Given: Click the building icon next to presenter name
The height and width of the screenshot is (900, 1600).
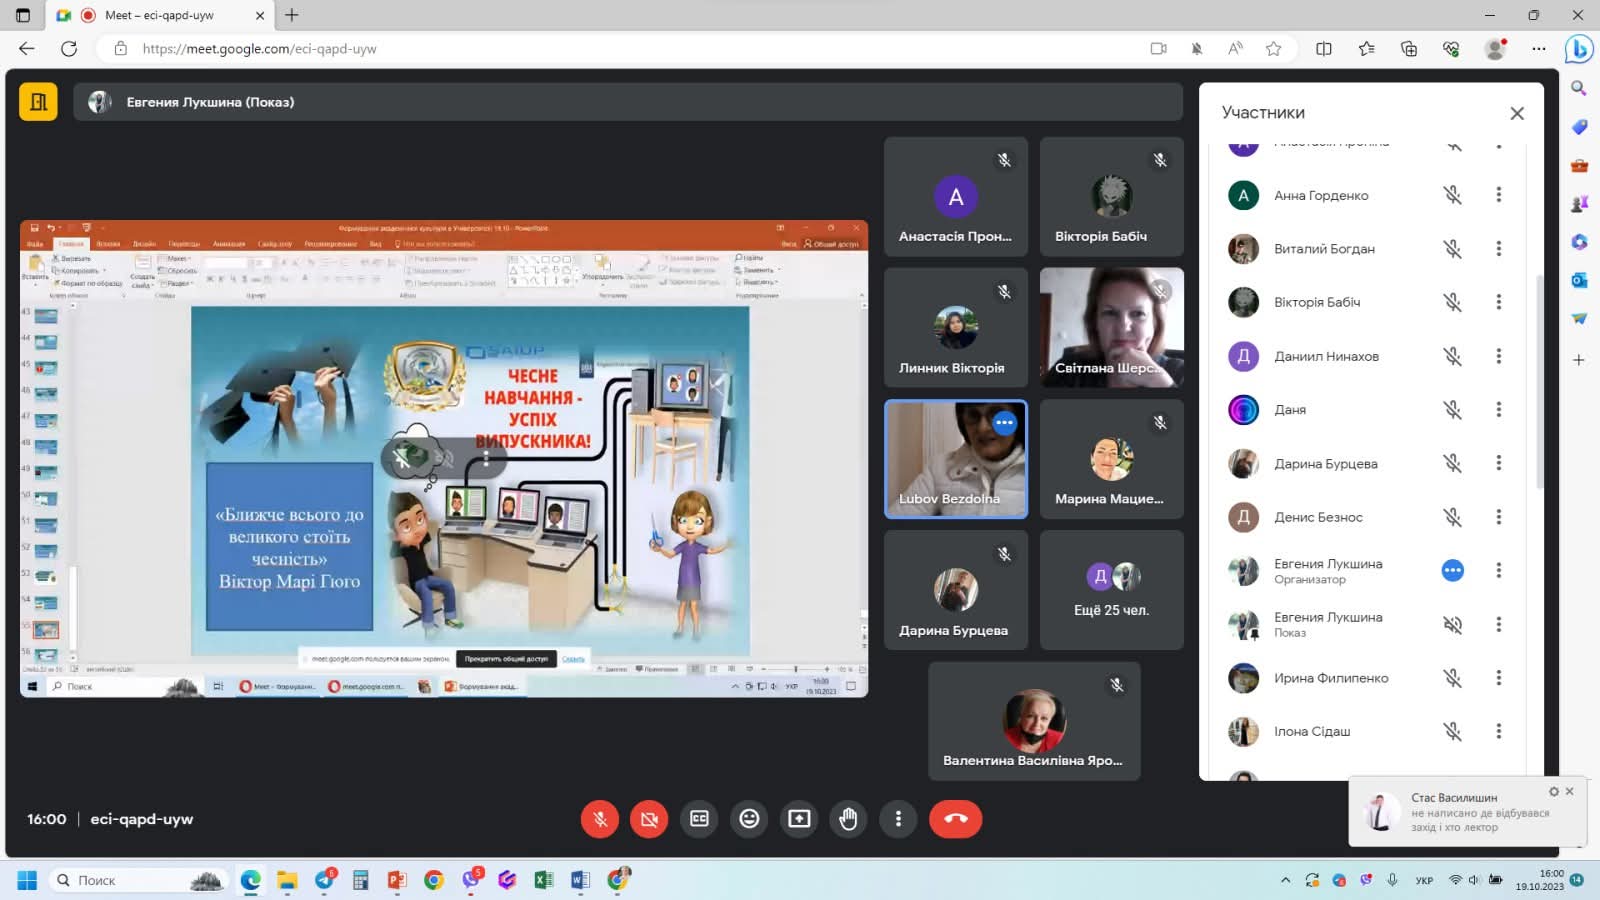Looking at the screenshot, I should pos(38,102).
